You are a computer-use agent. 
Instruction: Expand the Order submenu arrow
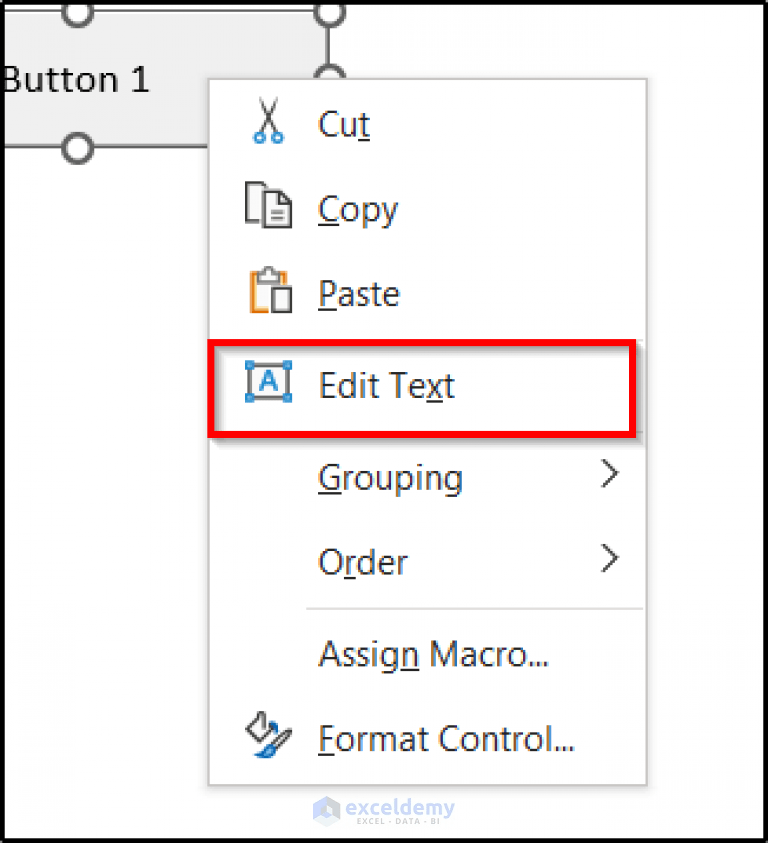(611, 558)
